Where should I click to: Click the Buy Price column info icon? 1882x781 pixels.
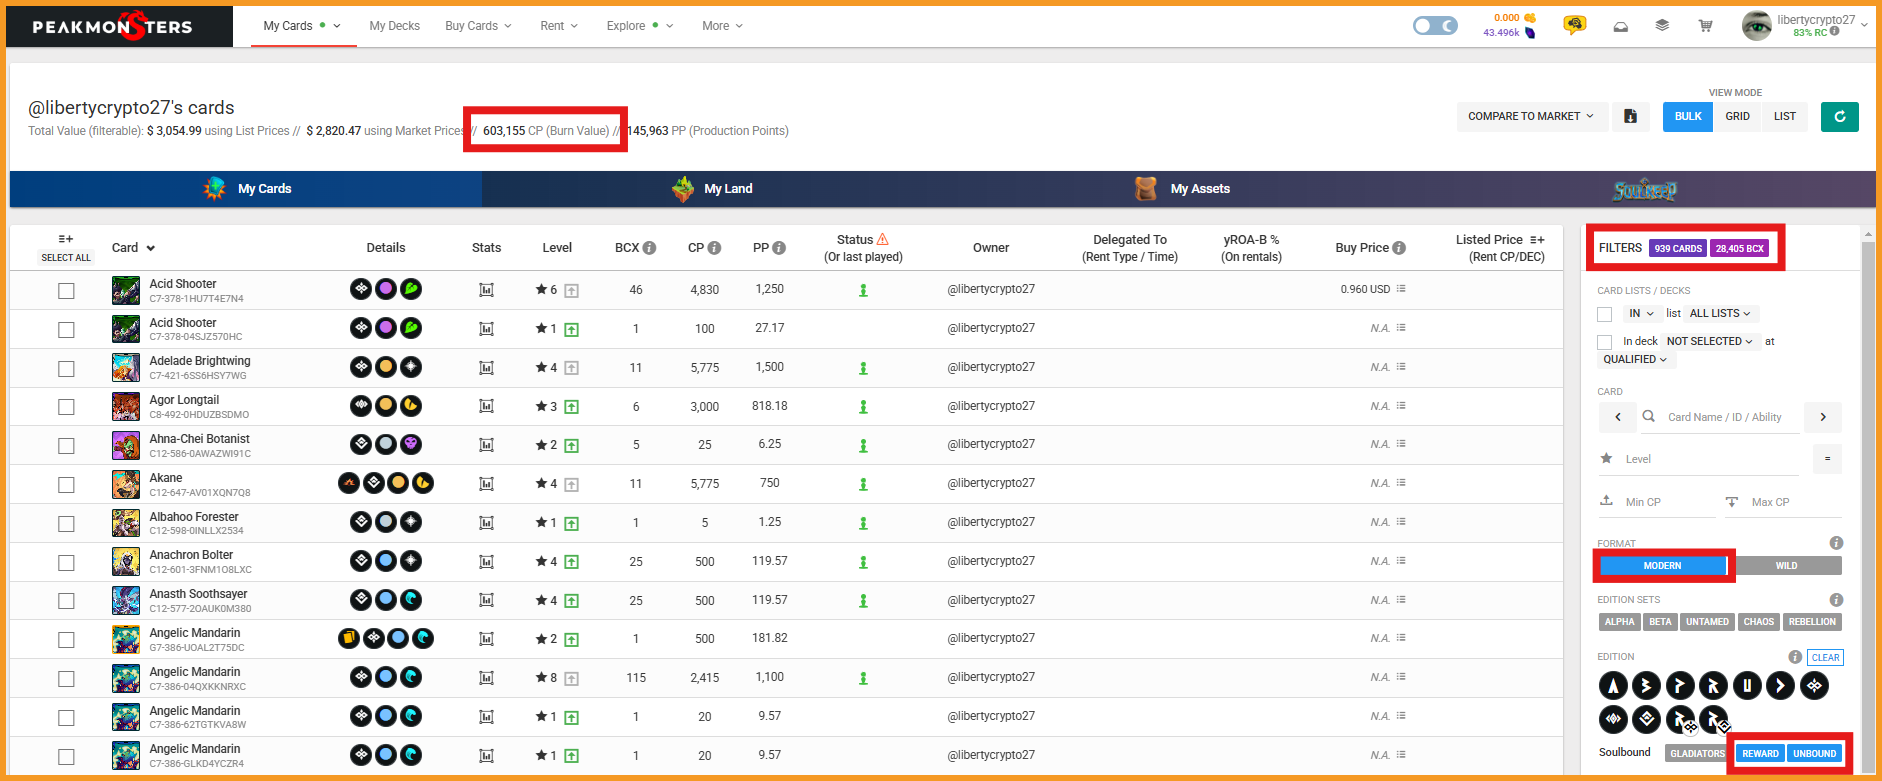coord(1399,248)
